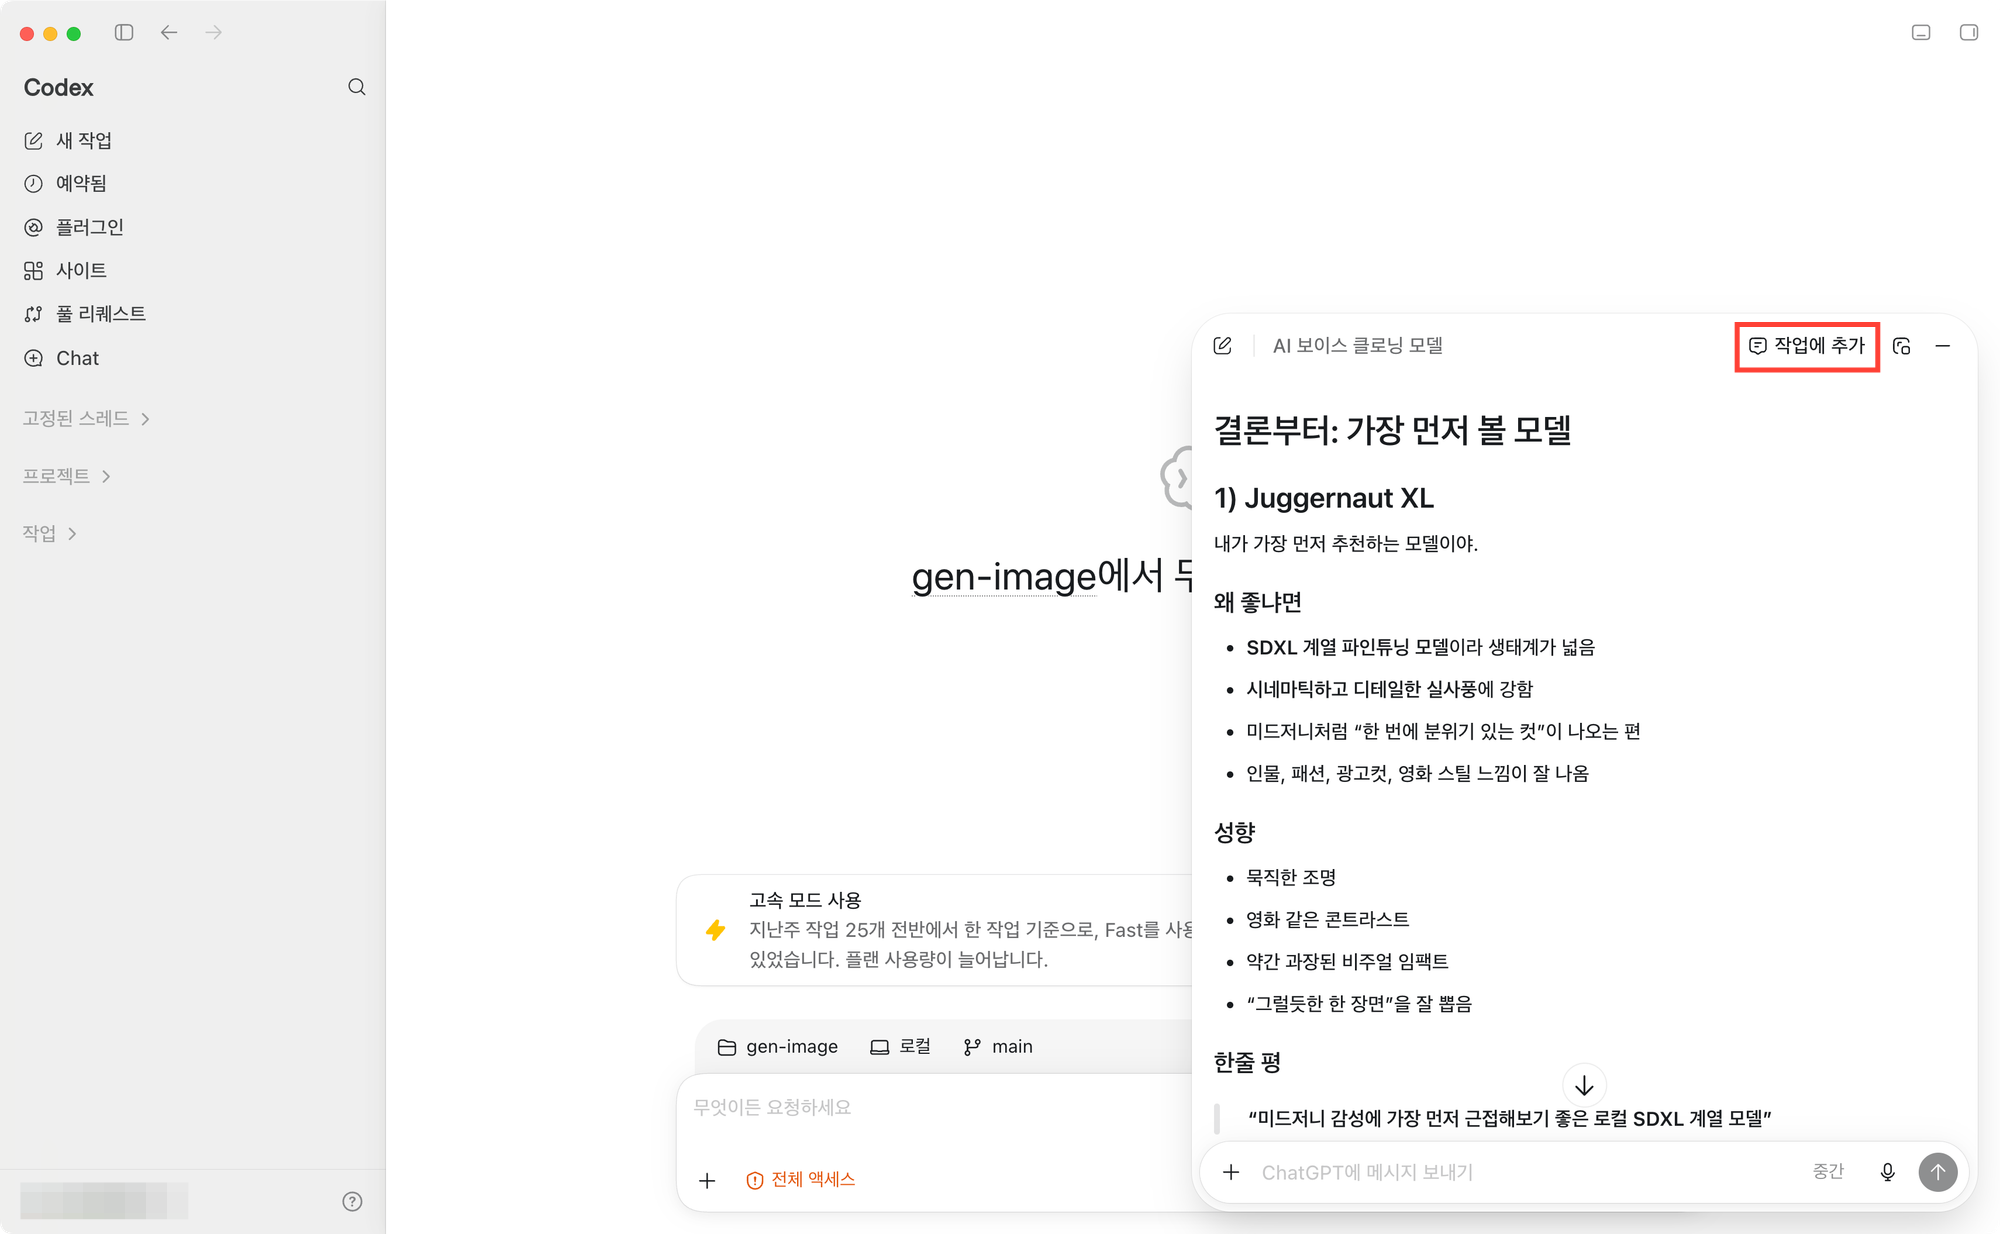
Task: Click the 한줄 평 subheading
Action: tap(1247, 1063)
